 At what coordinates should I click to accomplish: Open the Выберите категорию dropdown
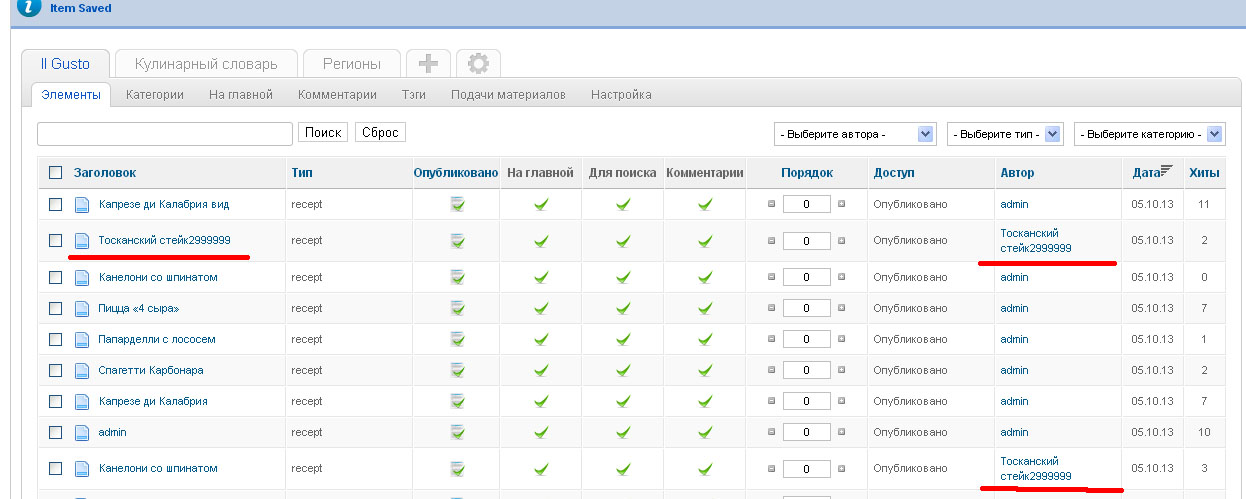(x=1149, y=134)
